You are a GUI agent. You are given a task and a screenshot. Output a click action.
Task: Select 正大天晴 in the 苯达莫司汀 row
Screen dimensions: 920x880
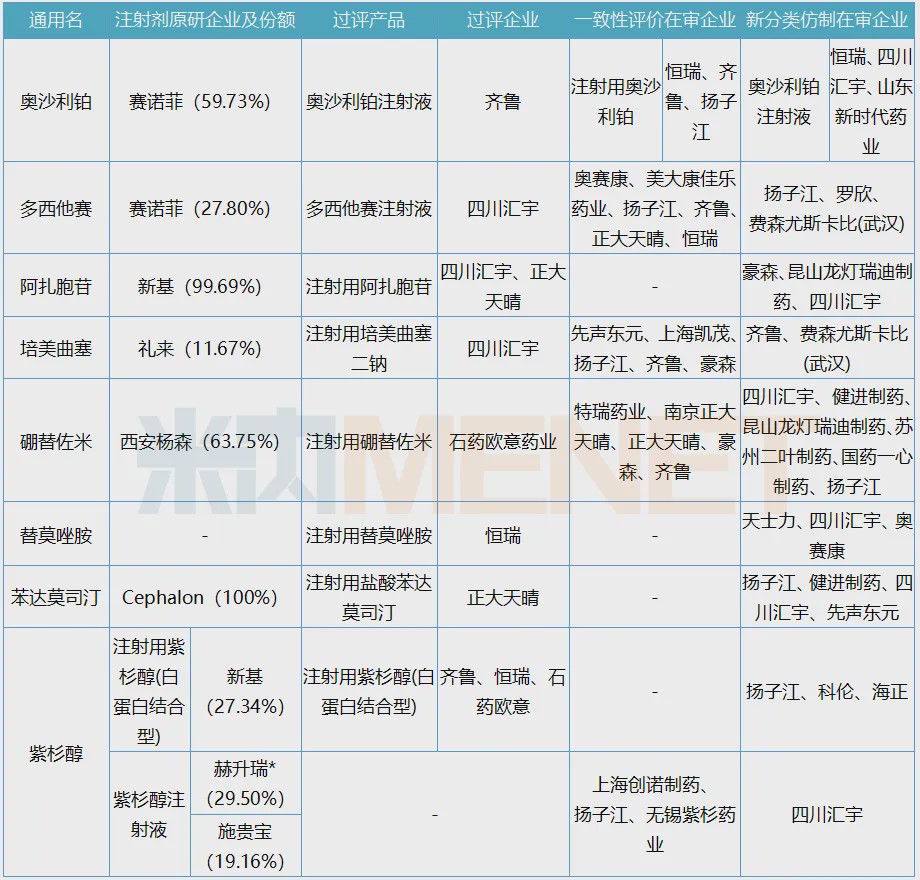pos(503,597)
